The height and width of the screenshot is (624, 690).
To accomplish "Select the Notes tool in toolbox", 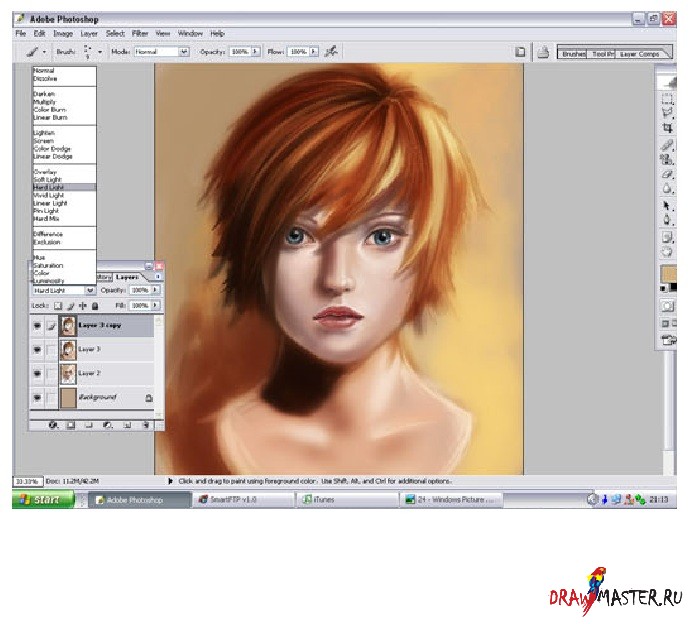I will [x=667, y=238].
